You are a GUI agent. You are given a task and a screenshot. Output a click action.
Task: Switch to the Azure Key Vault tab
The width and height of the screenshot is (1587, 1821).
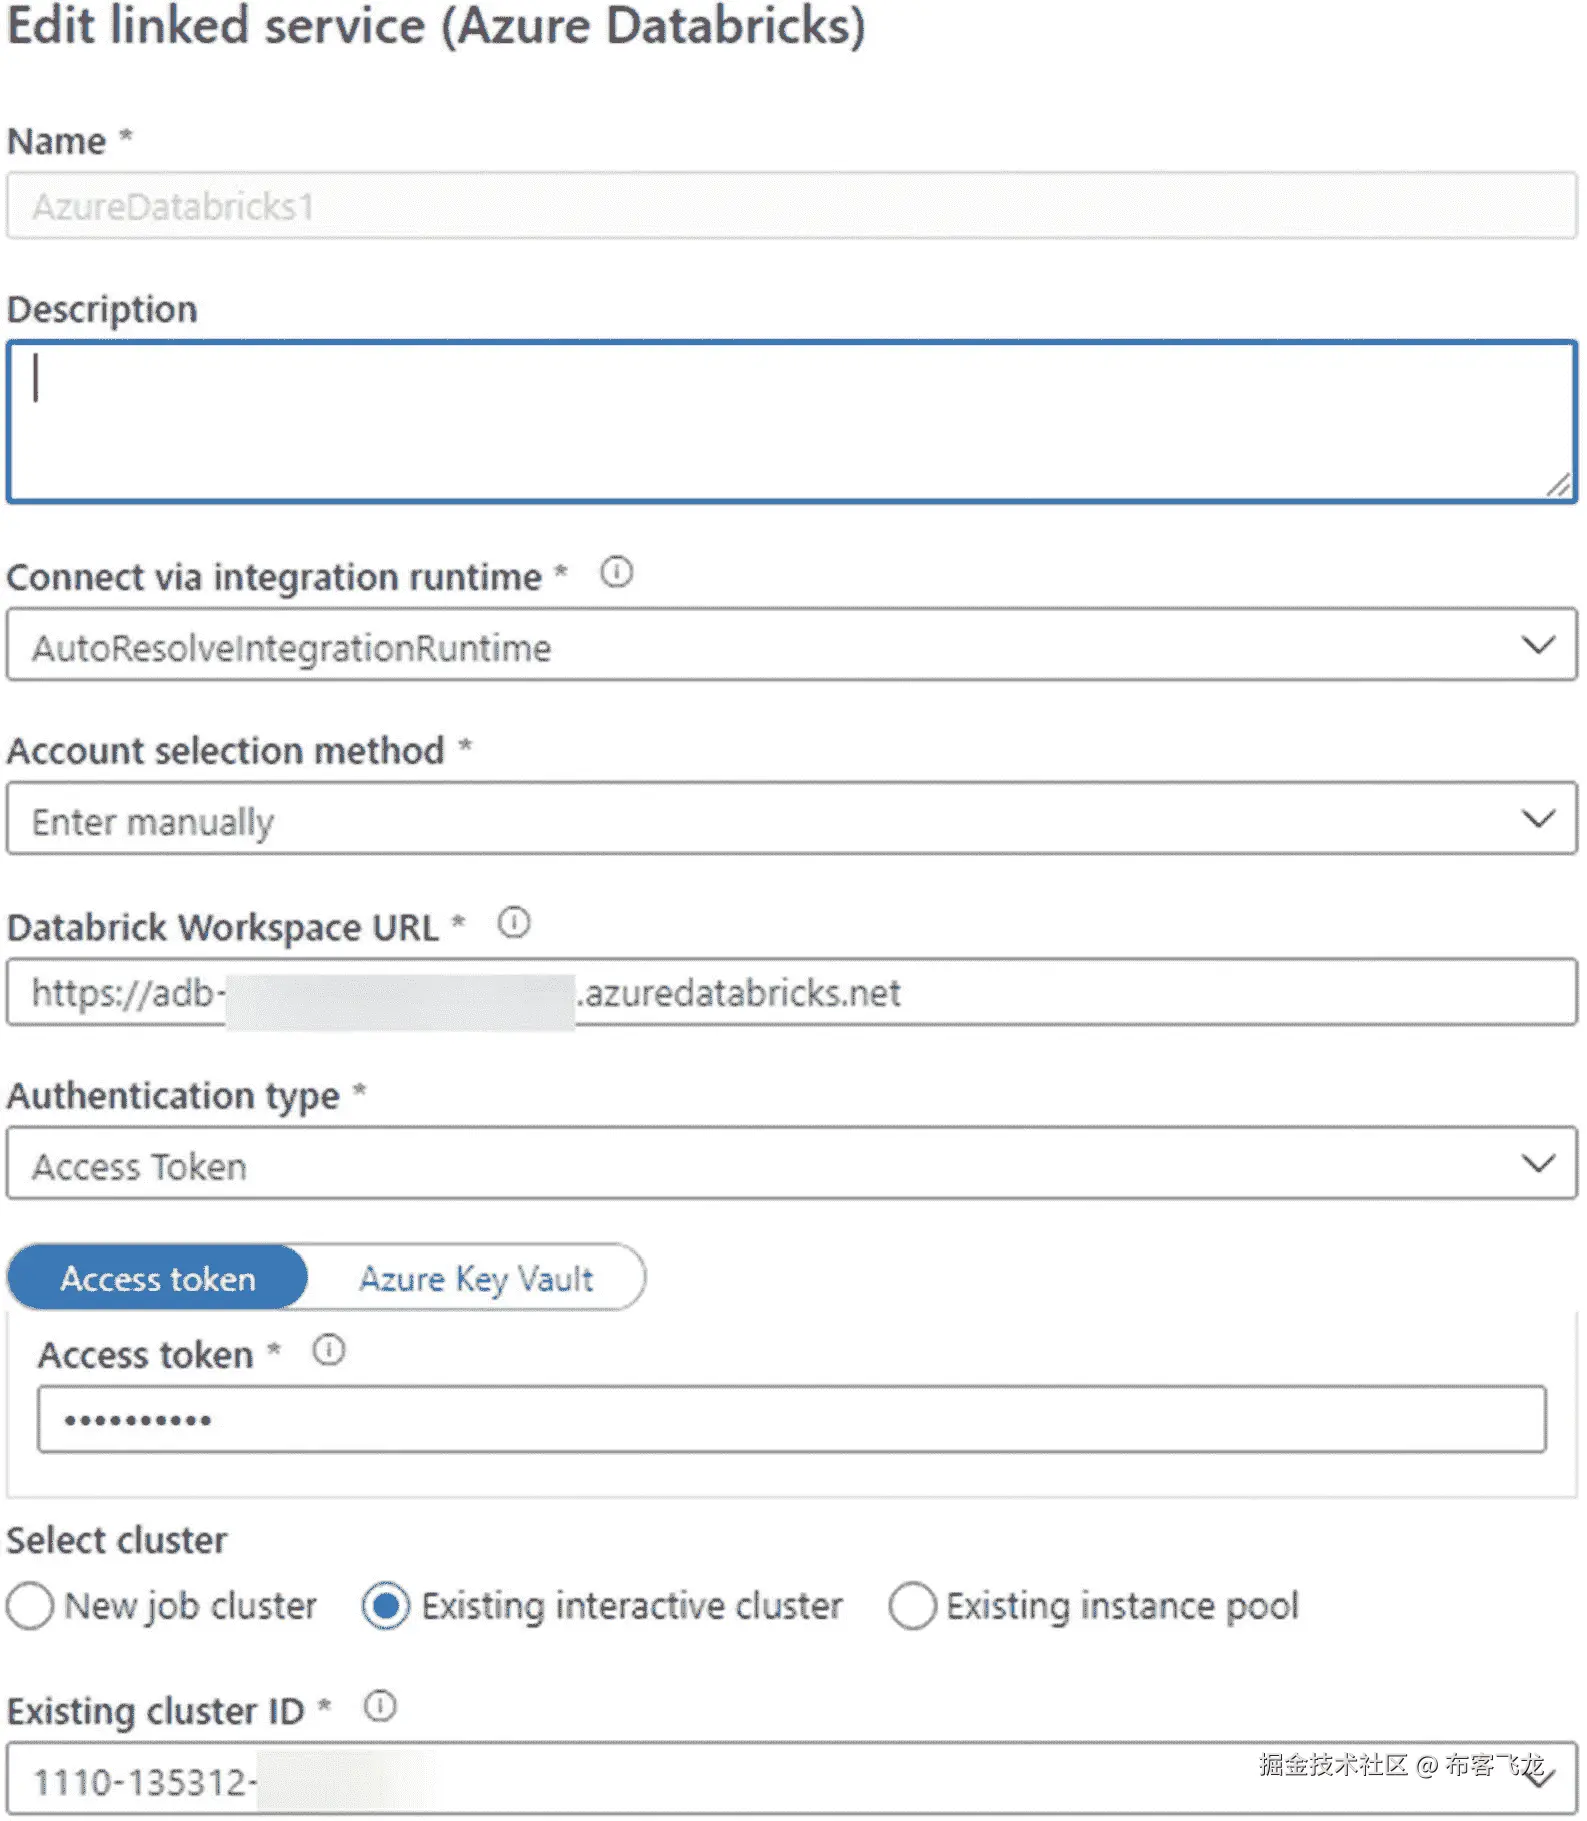click(x=476, y=1278)
